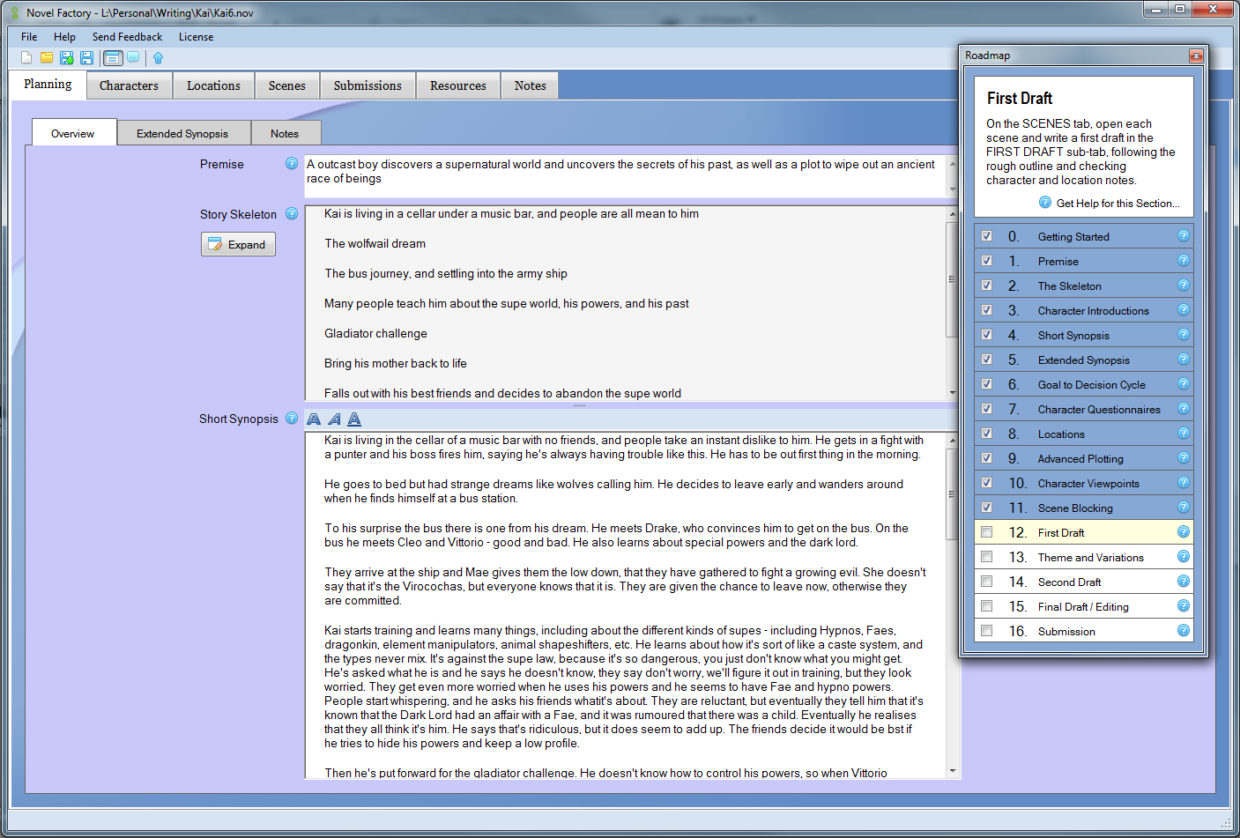Image resolution: width=1240 pixels, height=838 pixels.
Task: Check the Theme and Variations step
Action: (986, 556)
